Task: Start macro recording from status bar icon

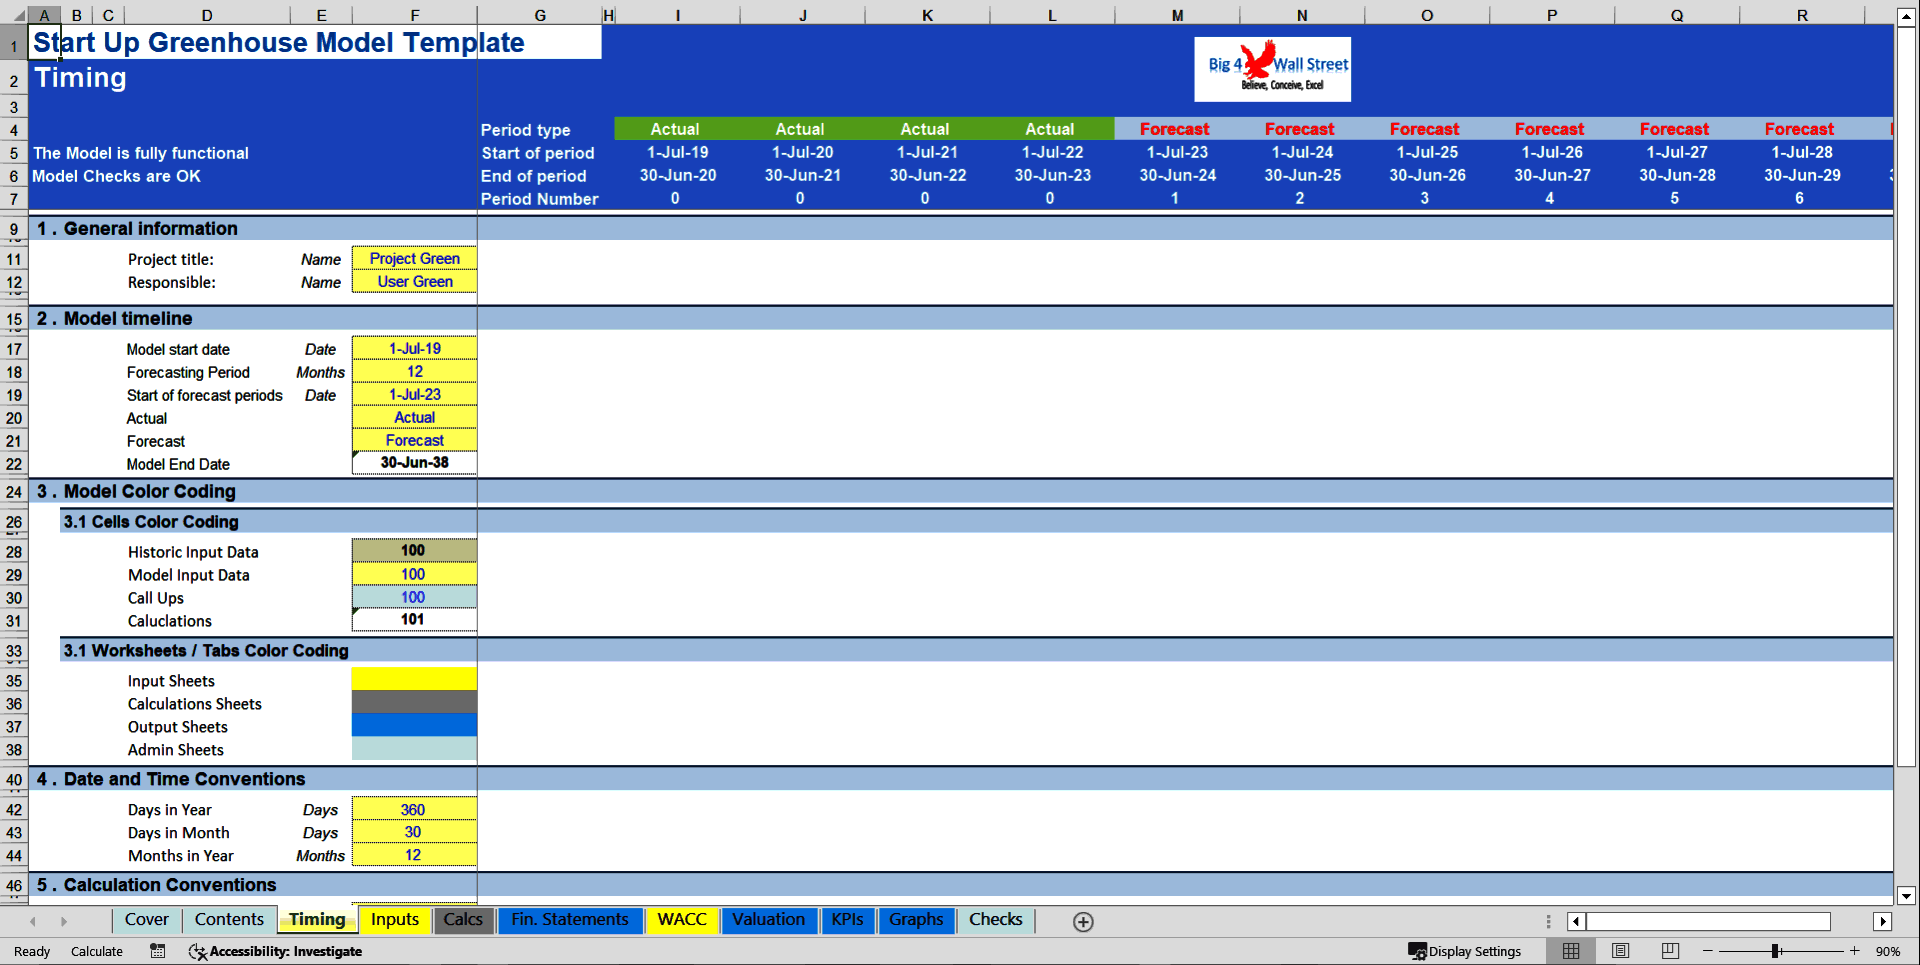Action: pyautogui.click(x=157, y=951)
